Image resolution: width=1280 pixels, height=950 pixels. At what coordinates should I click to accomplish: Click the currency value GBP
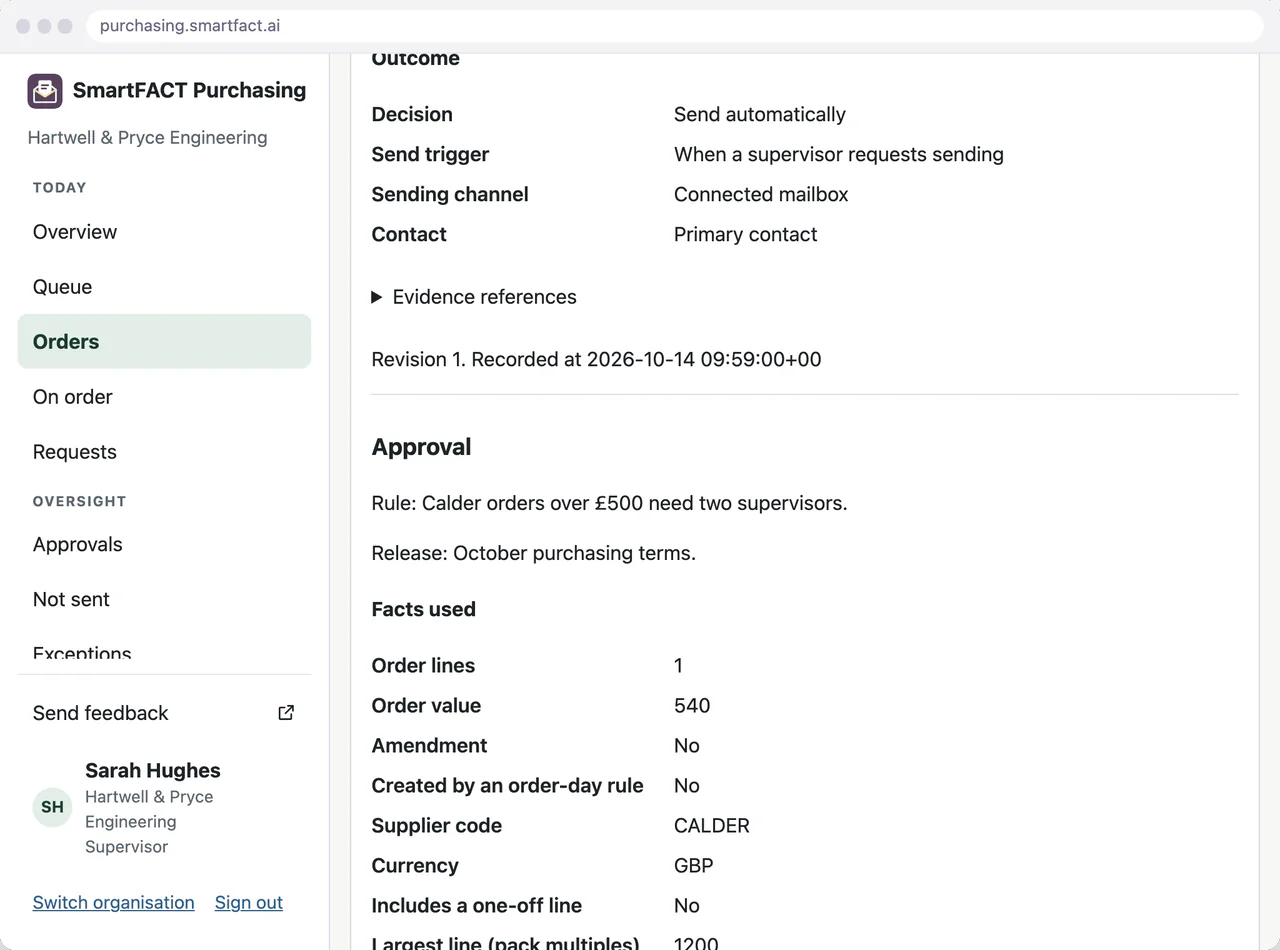pos(694,866)
